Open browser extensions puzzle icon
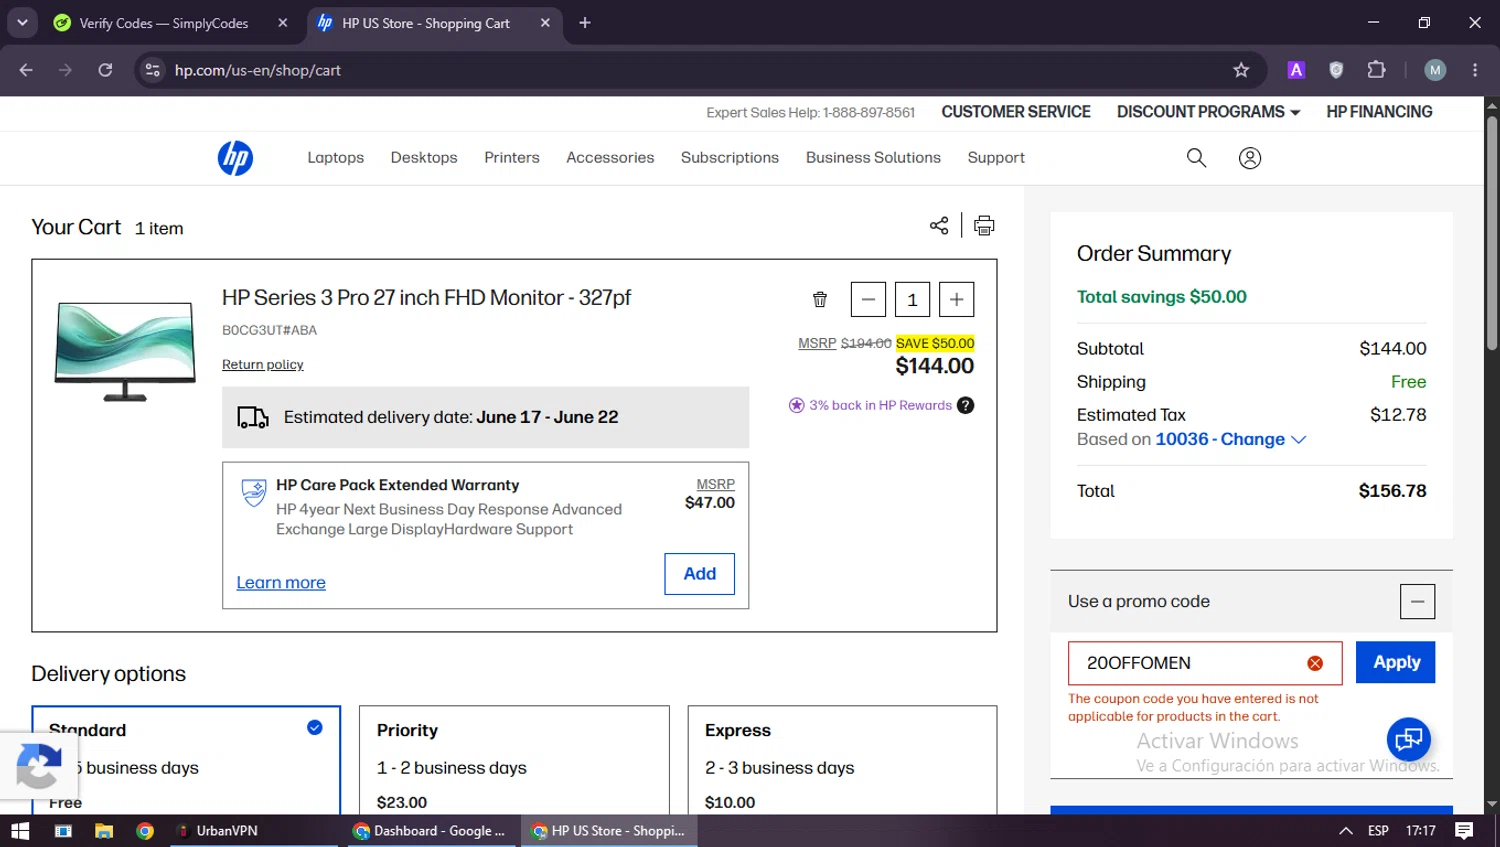 1376,70
